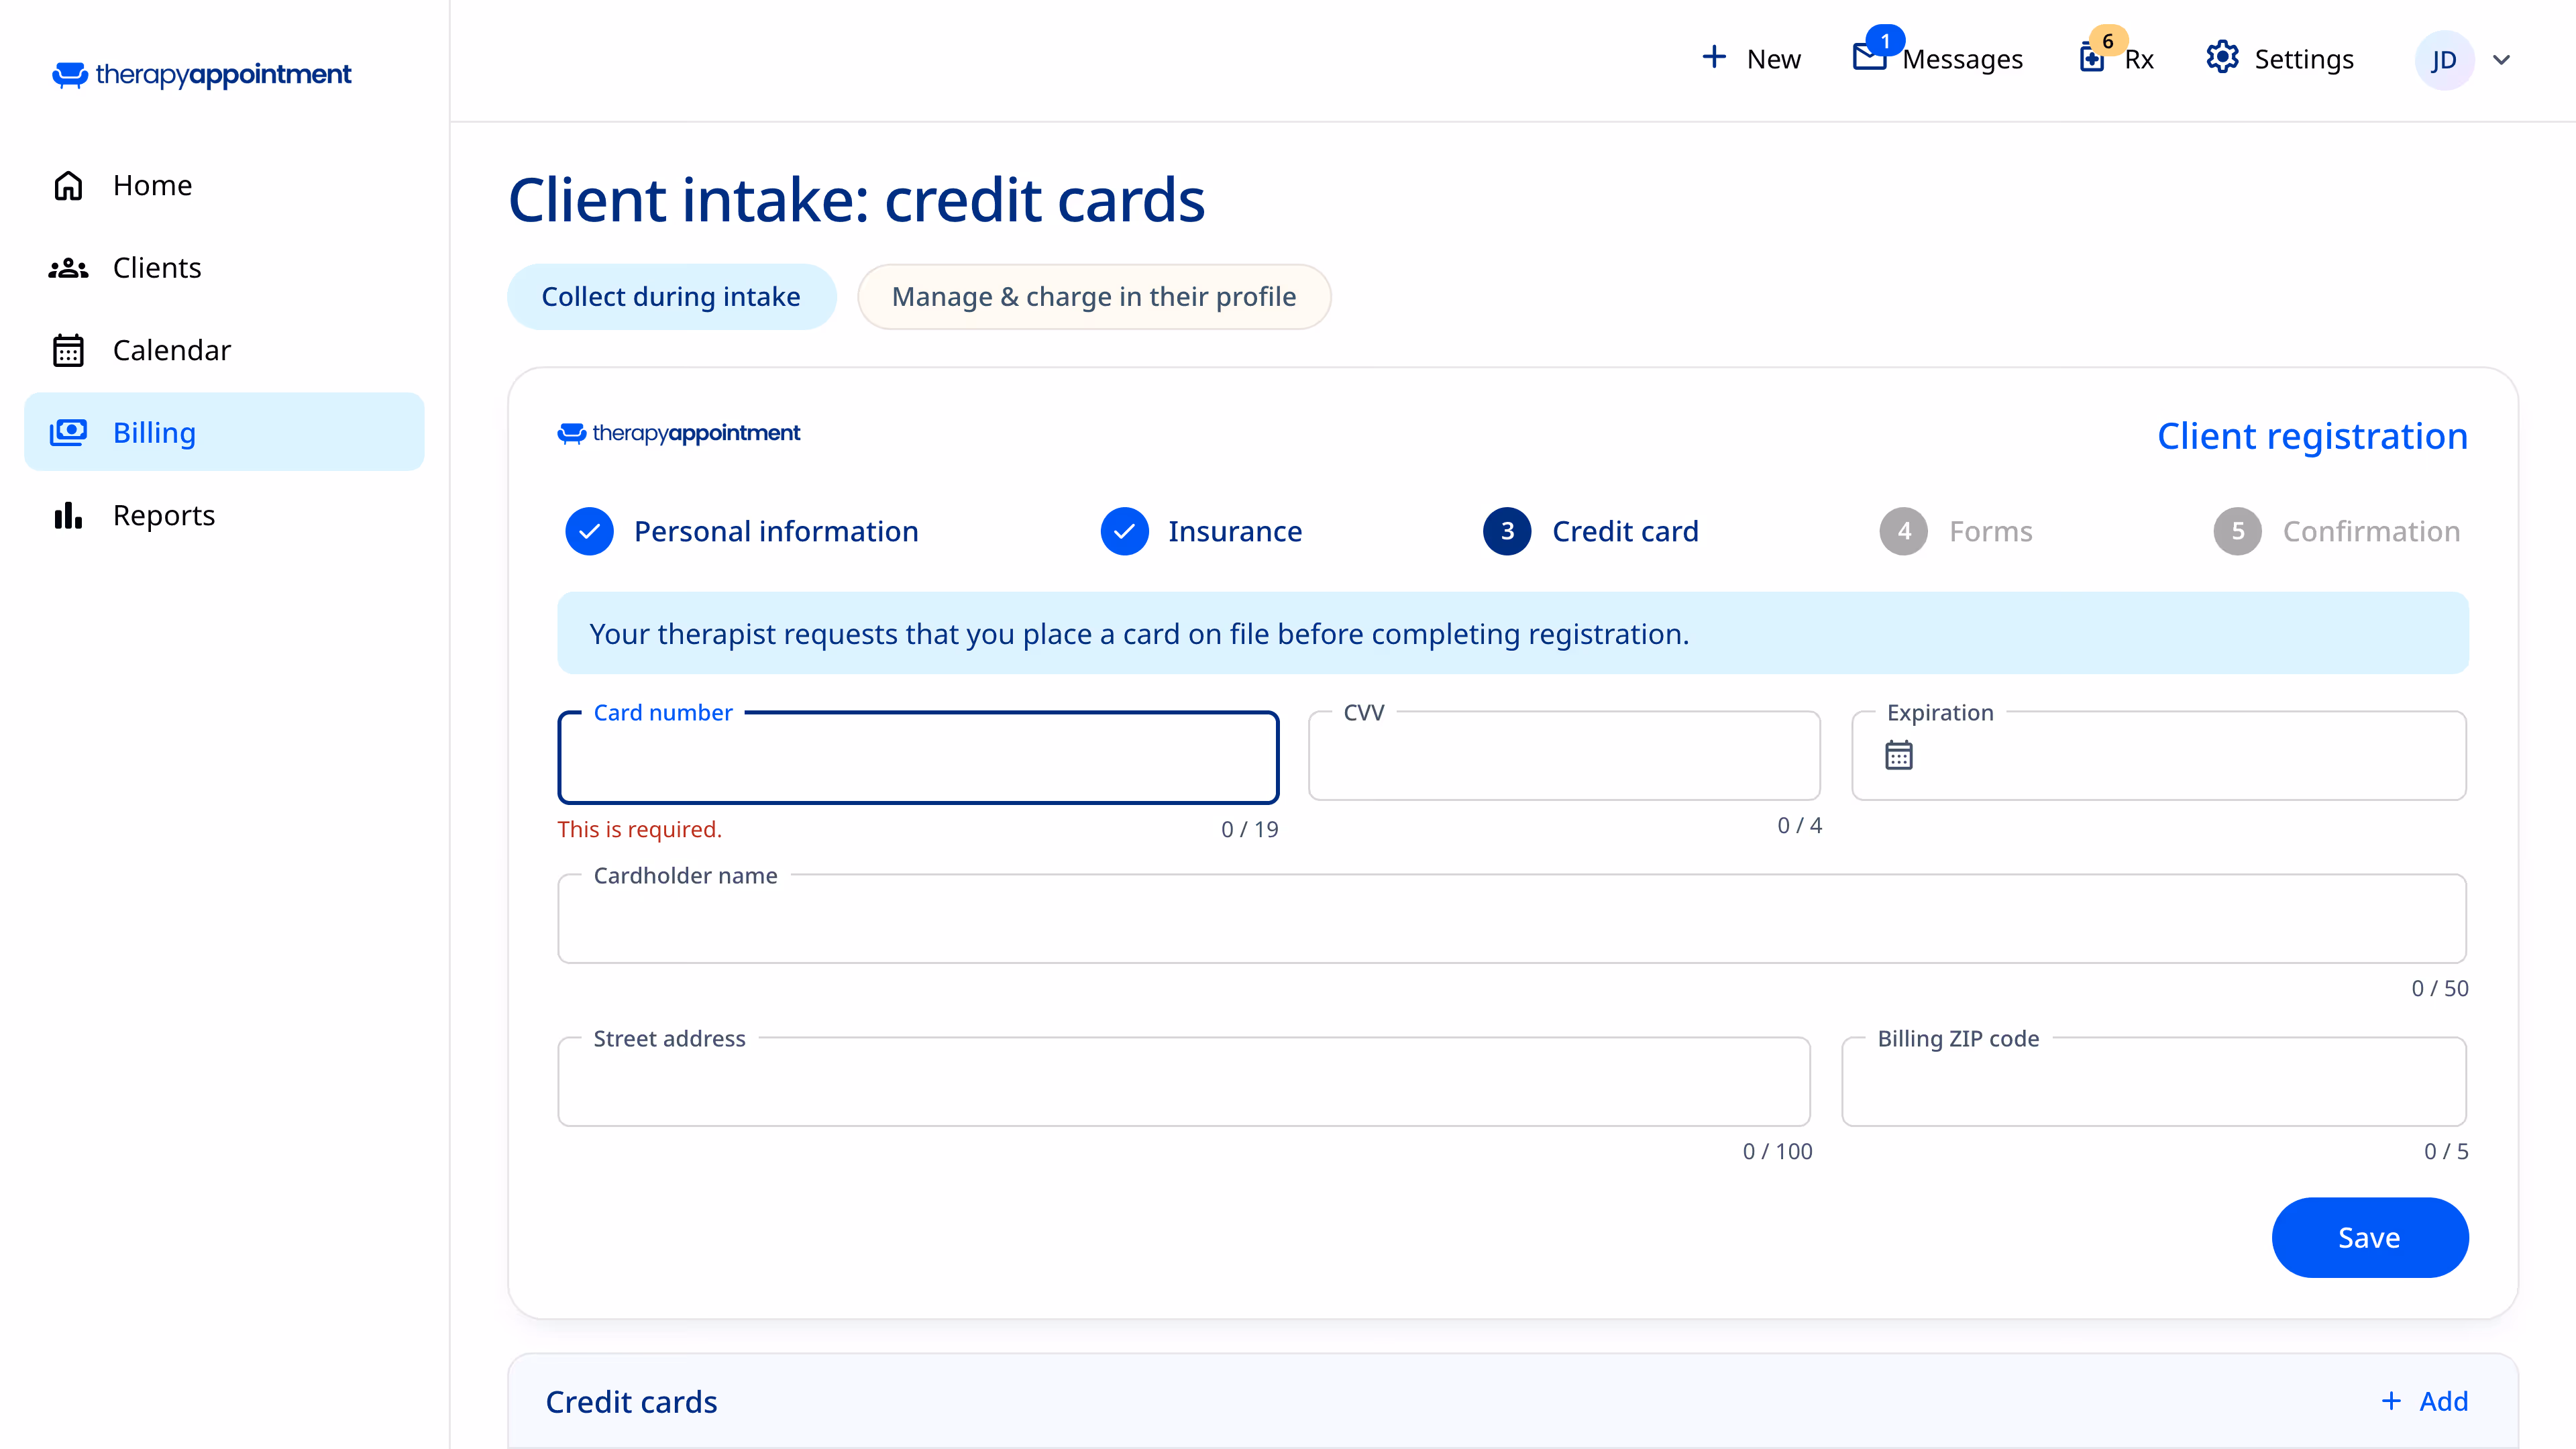This screenshot has width=2576, height=1449.
Task: Go to Personal information step
Action: pyautogui.click(x=776, y=531)
